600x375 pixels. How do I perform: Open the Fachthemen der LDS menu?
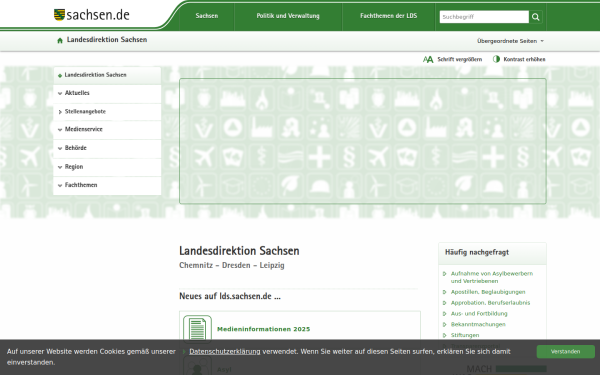pyautogui.click(x=388, y=16)
